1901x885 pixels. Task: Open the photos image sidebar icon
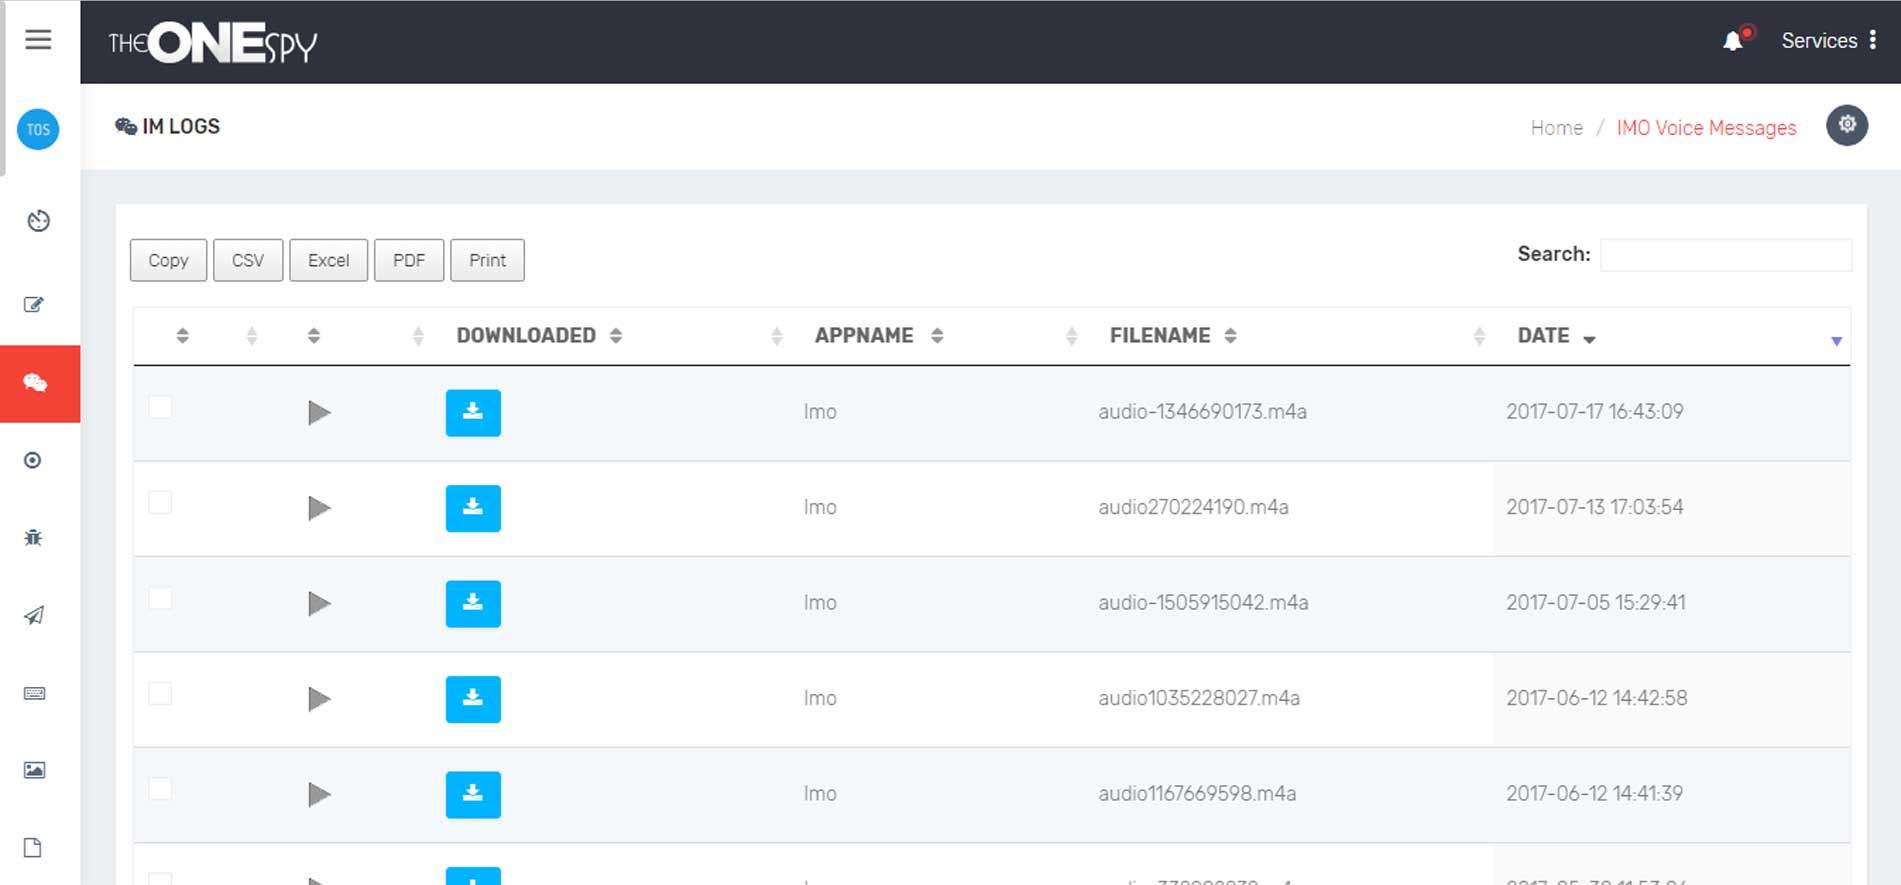34,770
